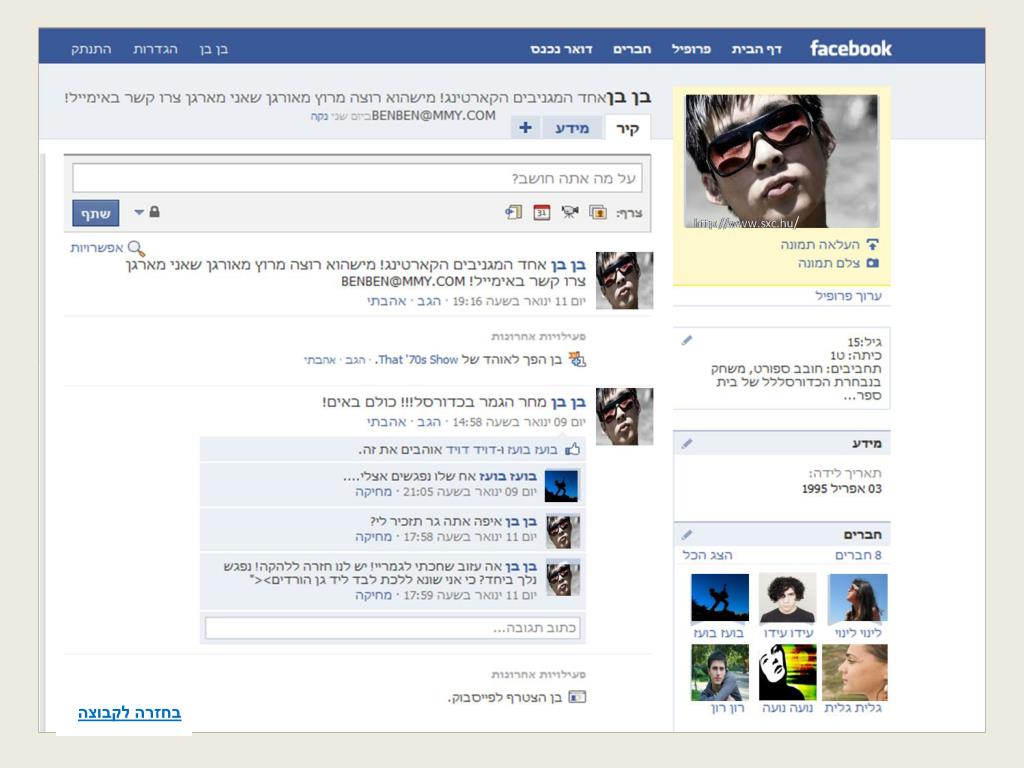Image resolution: width=1024 pixels, height=768 pixels.
Task: Click the facebook logo
Action: tap(850, 48)
